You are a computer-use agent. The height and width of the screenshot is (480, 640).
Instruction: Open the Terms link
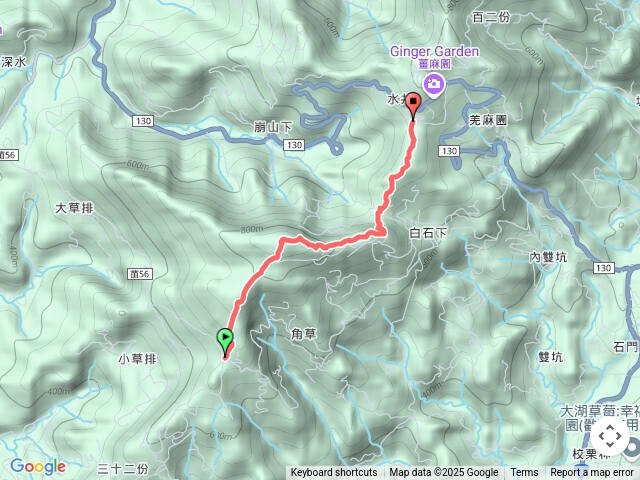(x=524, y=473)
